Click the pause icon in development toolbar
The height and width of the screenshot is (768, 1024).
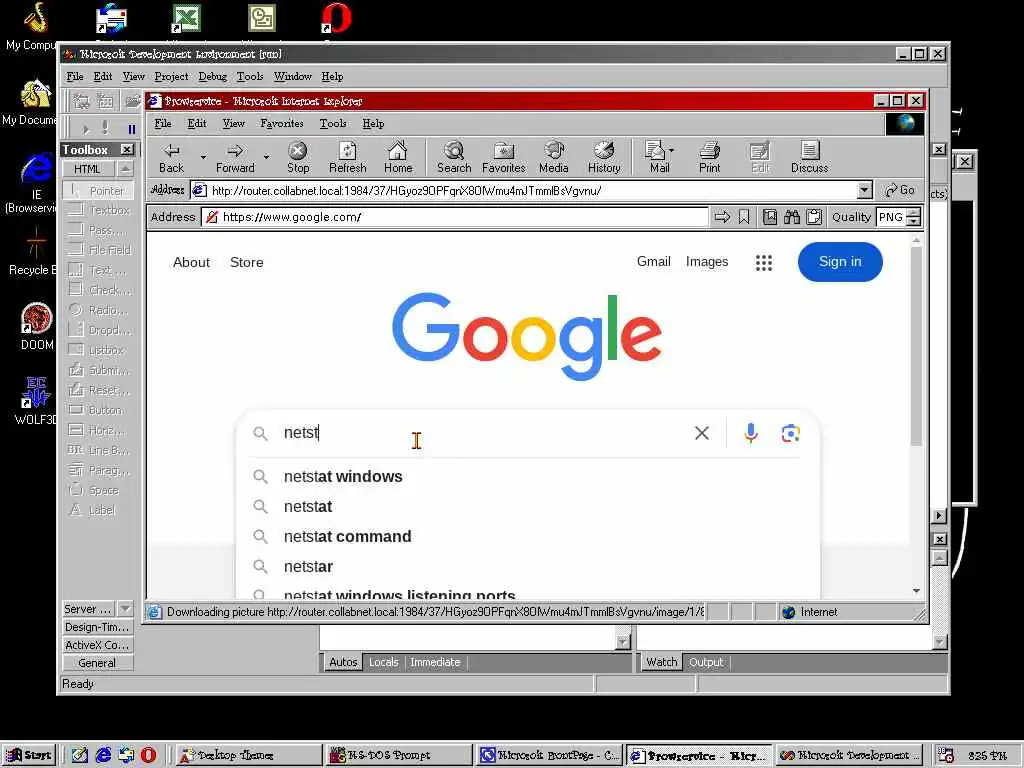132,129
